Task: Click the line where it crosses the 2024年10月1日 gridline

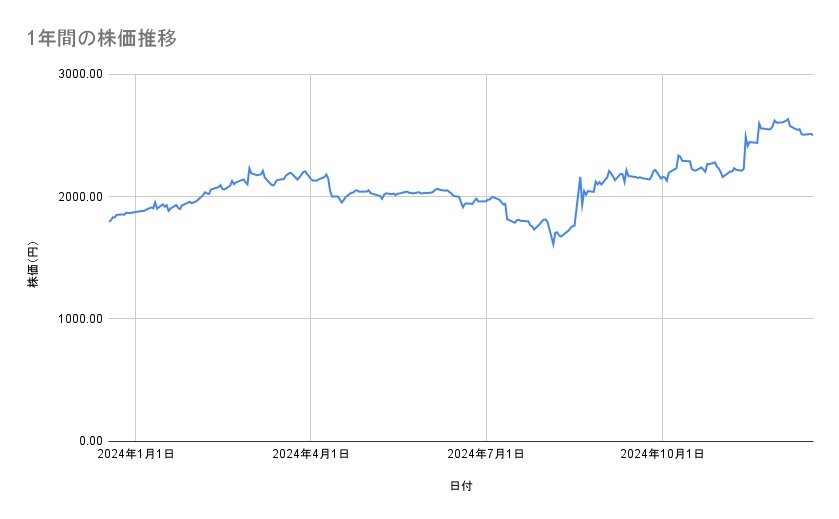Action: 661,177
